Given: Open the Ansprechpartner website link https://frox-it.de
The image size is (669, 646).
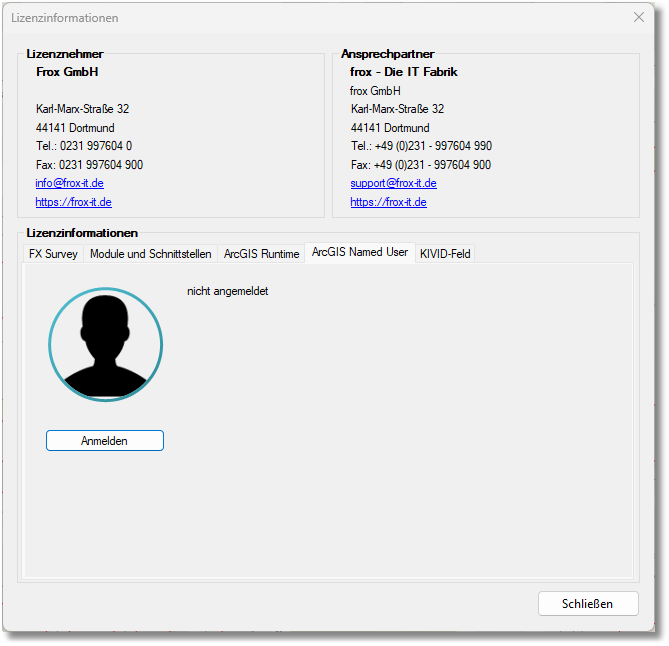Looking at the screenshot, I should [x=388, y=202].
